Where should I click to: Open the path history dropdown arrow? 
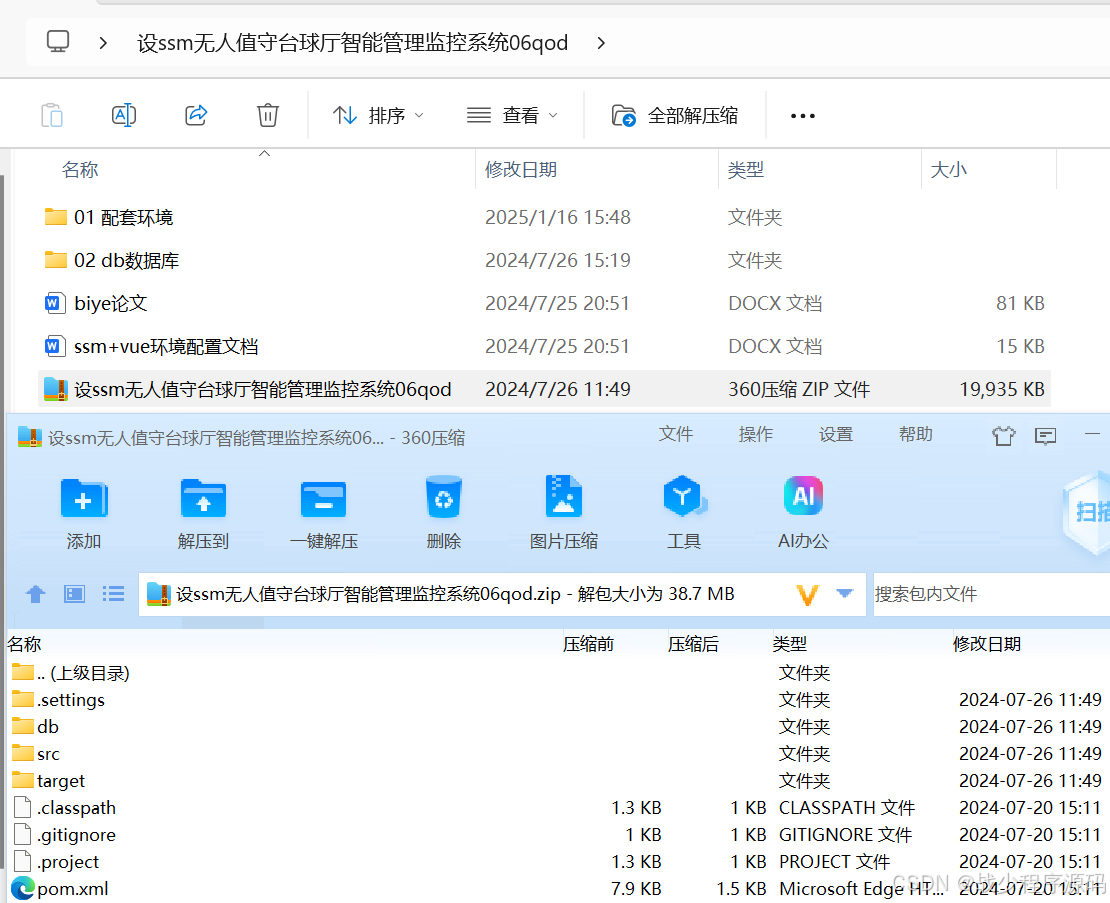tap(845, 593)
